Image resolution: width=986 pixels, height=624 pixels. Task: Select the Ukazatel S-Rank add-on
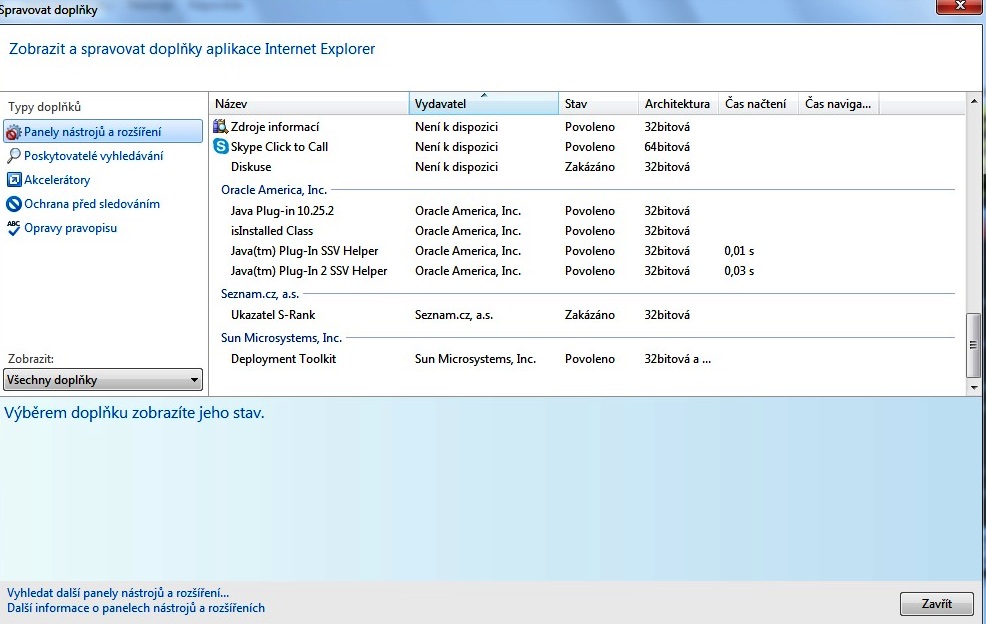point(272,315)
